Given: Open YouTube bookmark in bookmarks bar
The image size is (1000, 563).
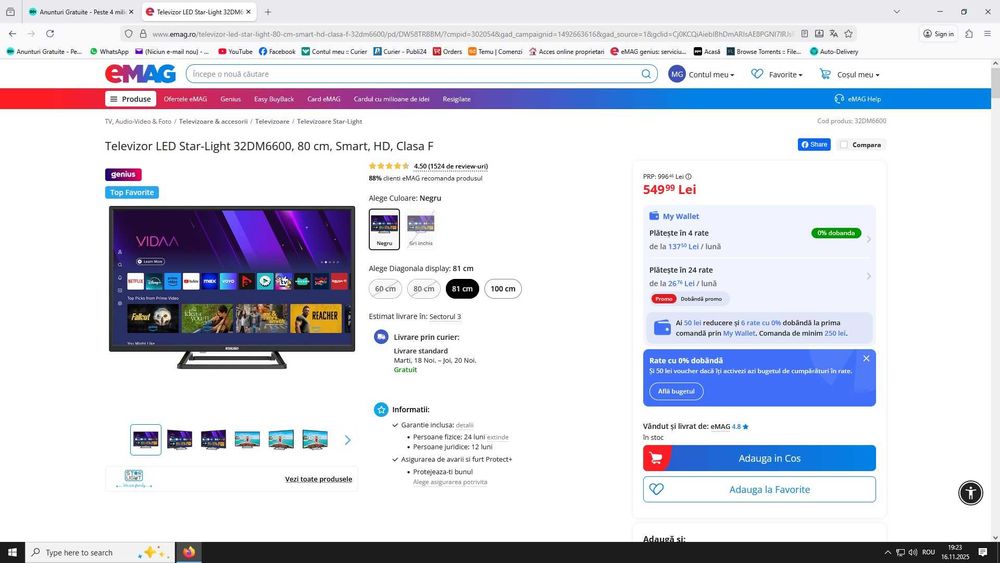Looking at the screenshot, I should click(235, 51).
